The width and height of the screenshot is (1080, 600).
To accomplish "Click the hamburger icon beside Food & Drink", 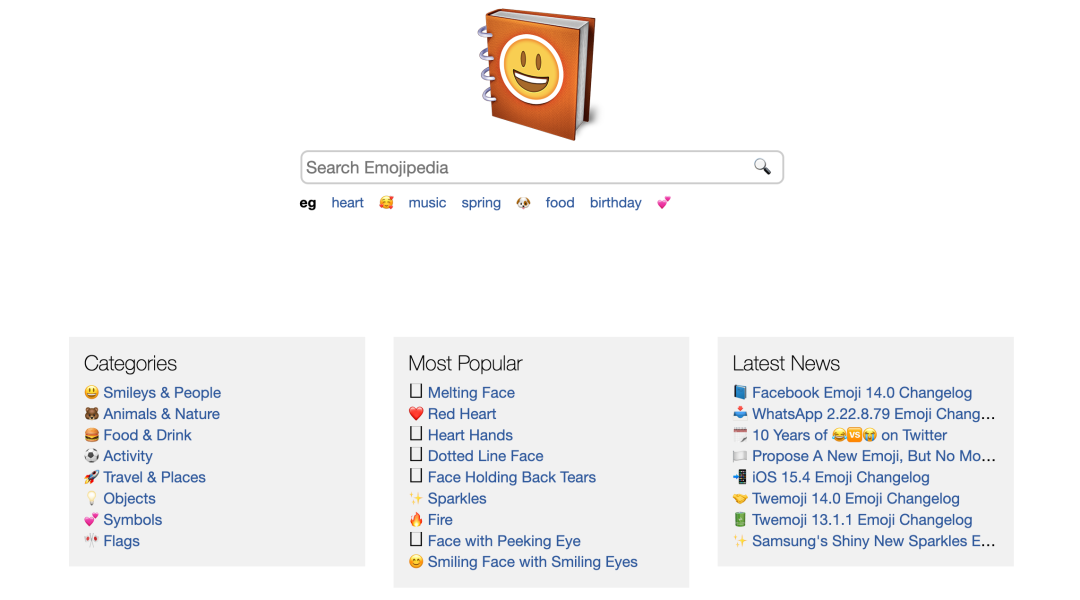I will (92, 435).
